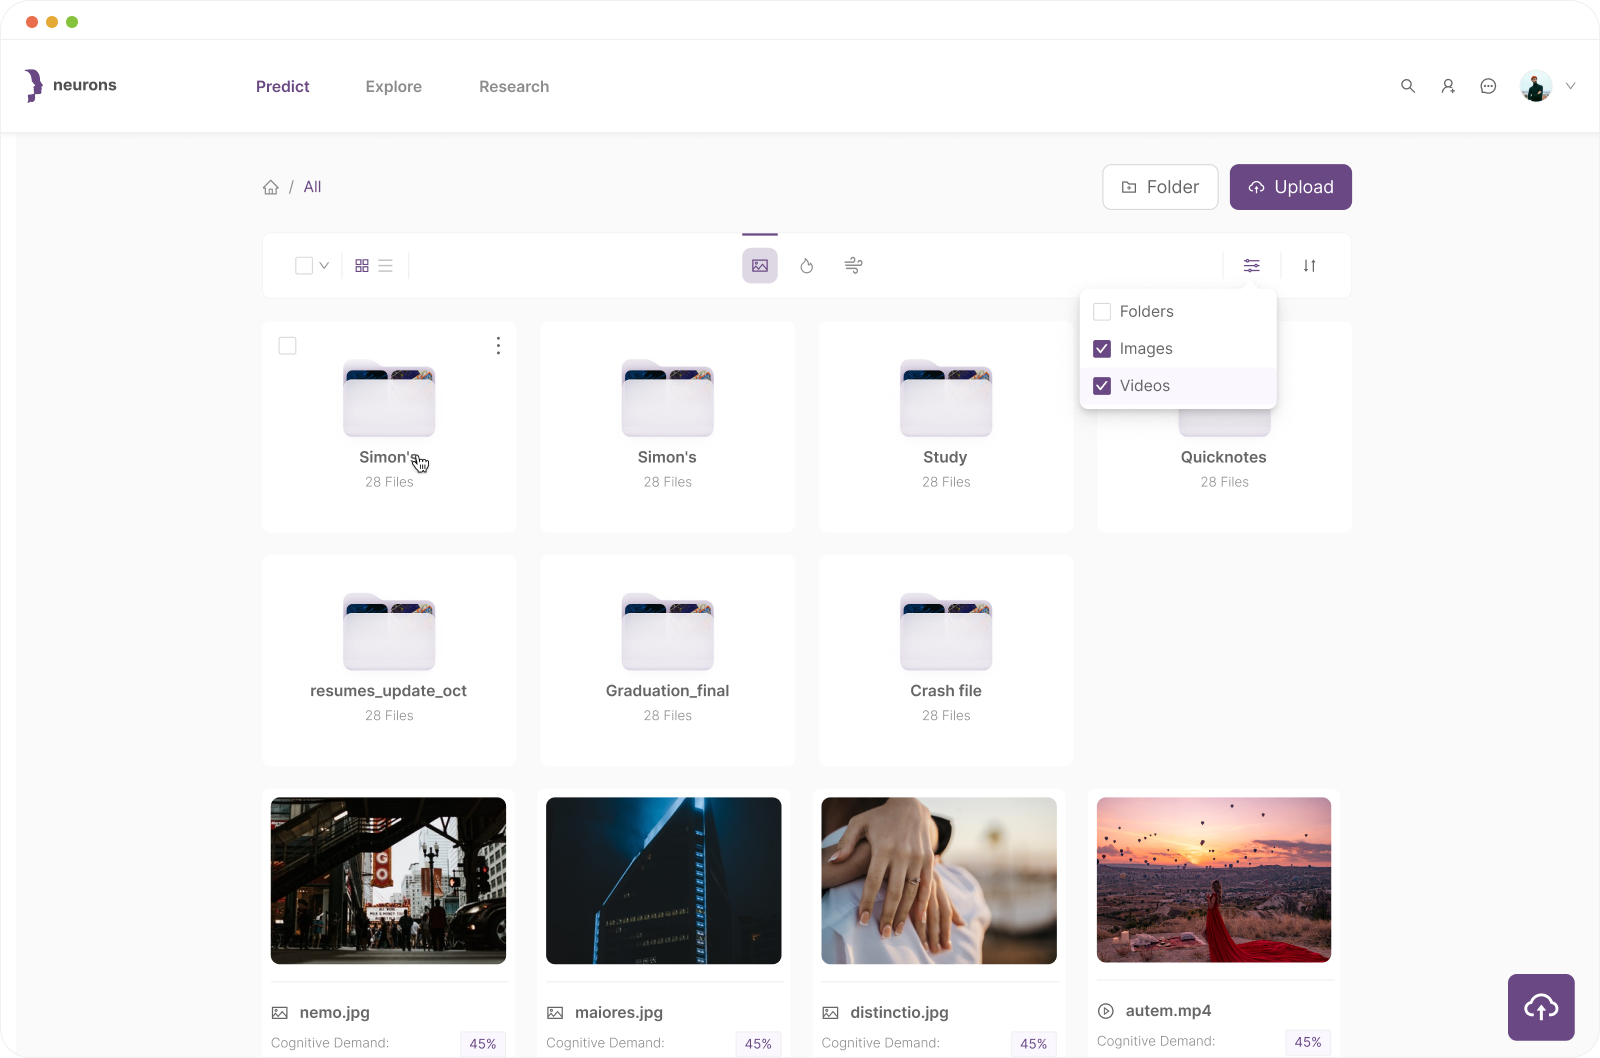Click the neurons logo
The height and width of the screenshot is (1058, 1600).
pos(70,86)
